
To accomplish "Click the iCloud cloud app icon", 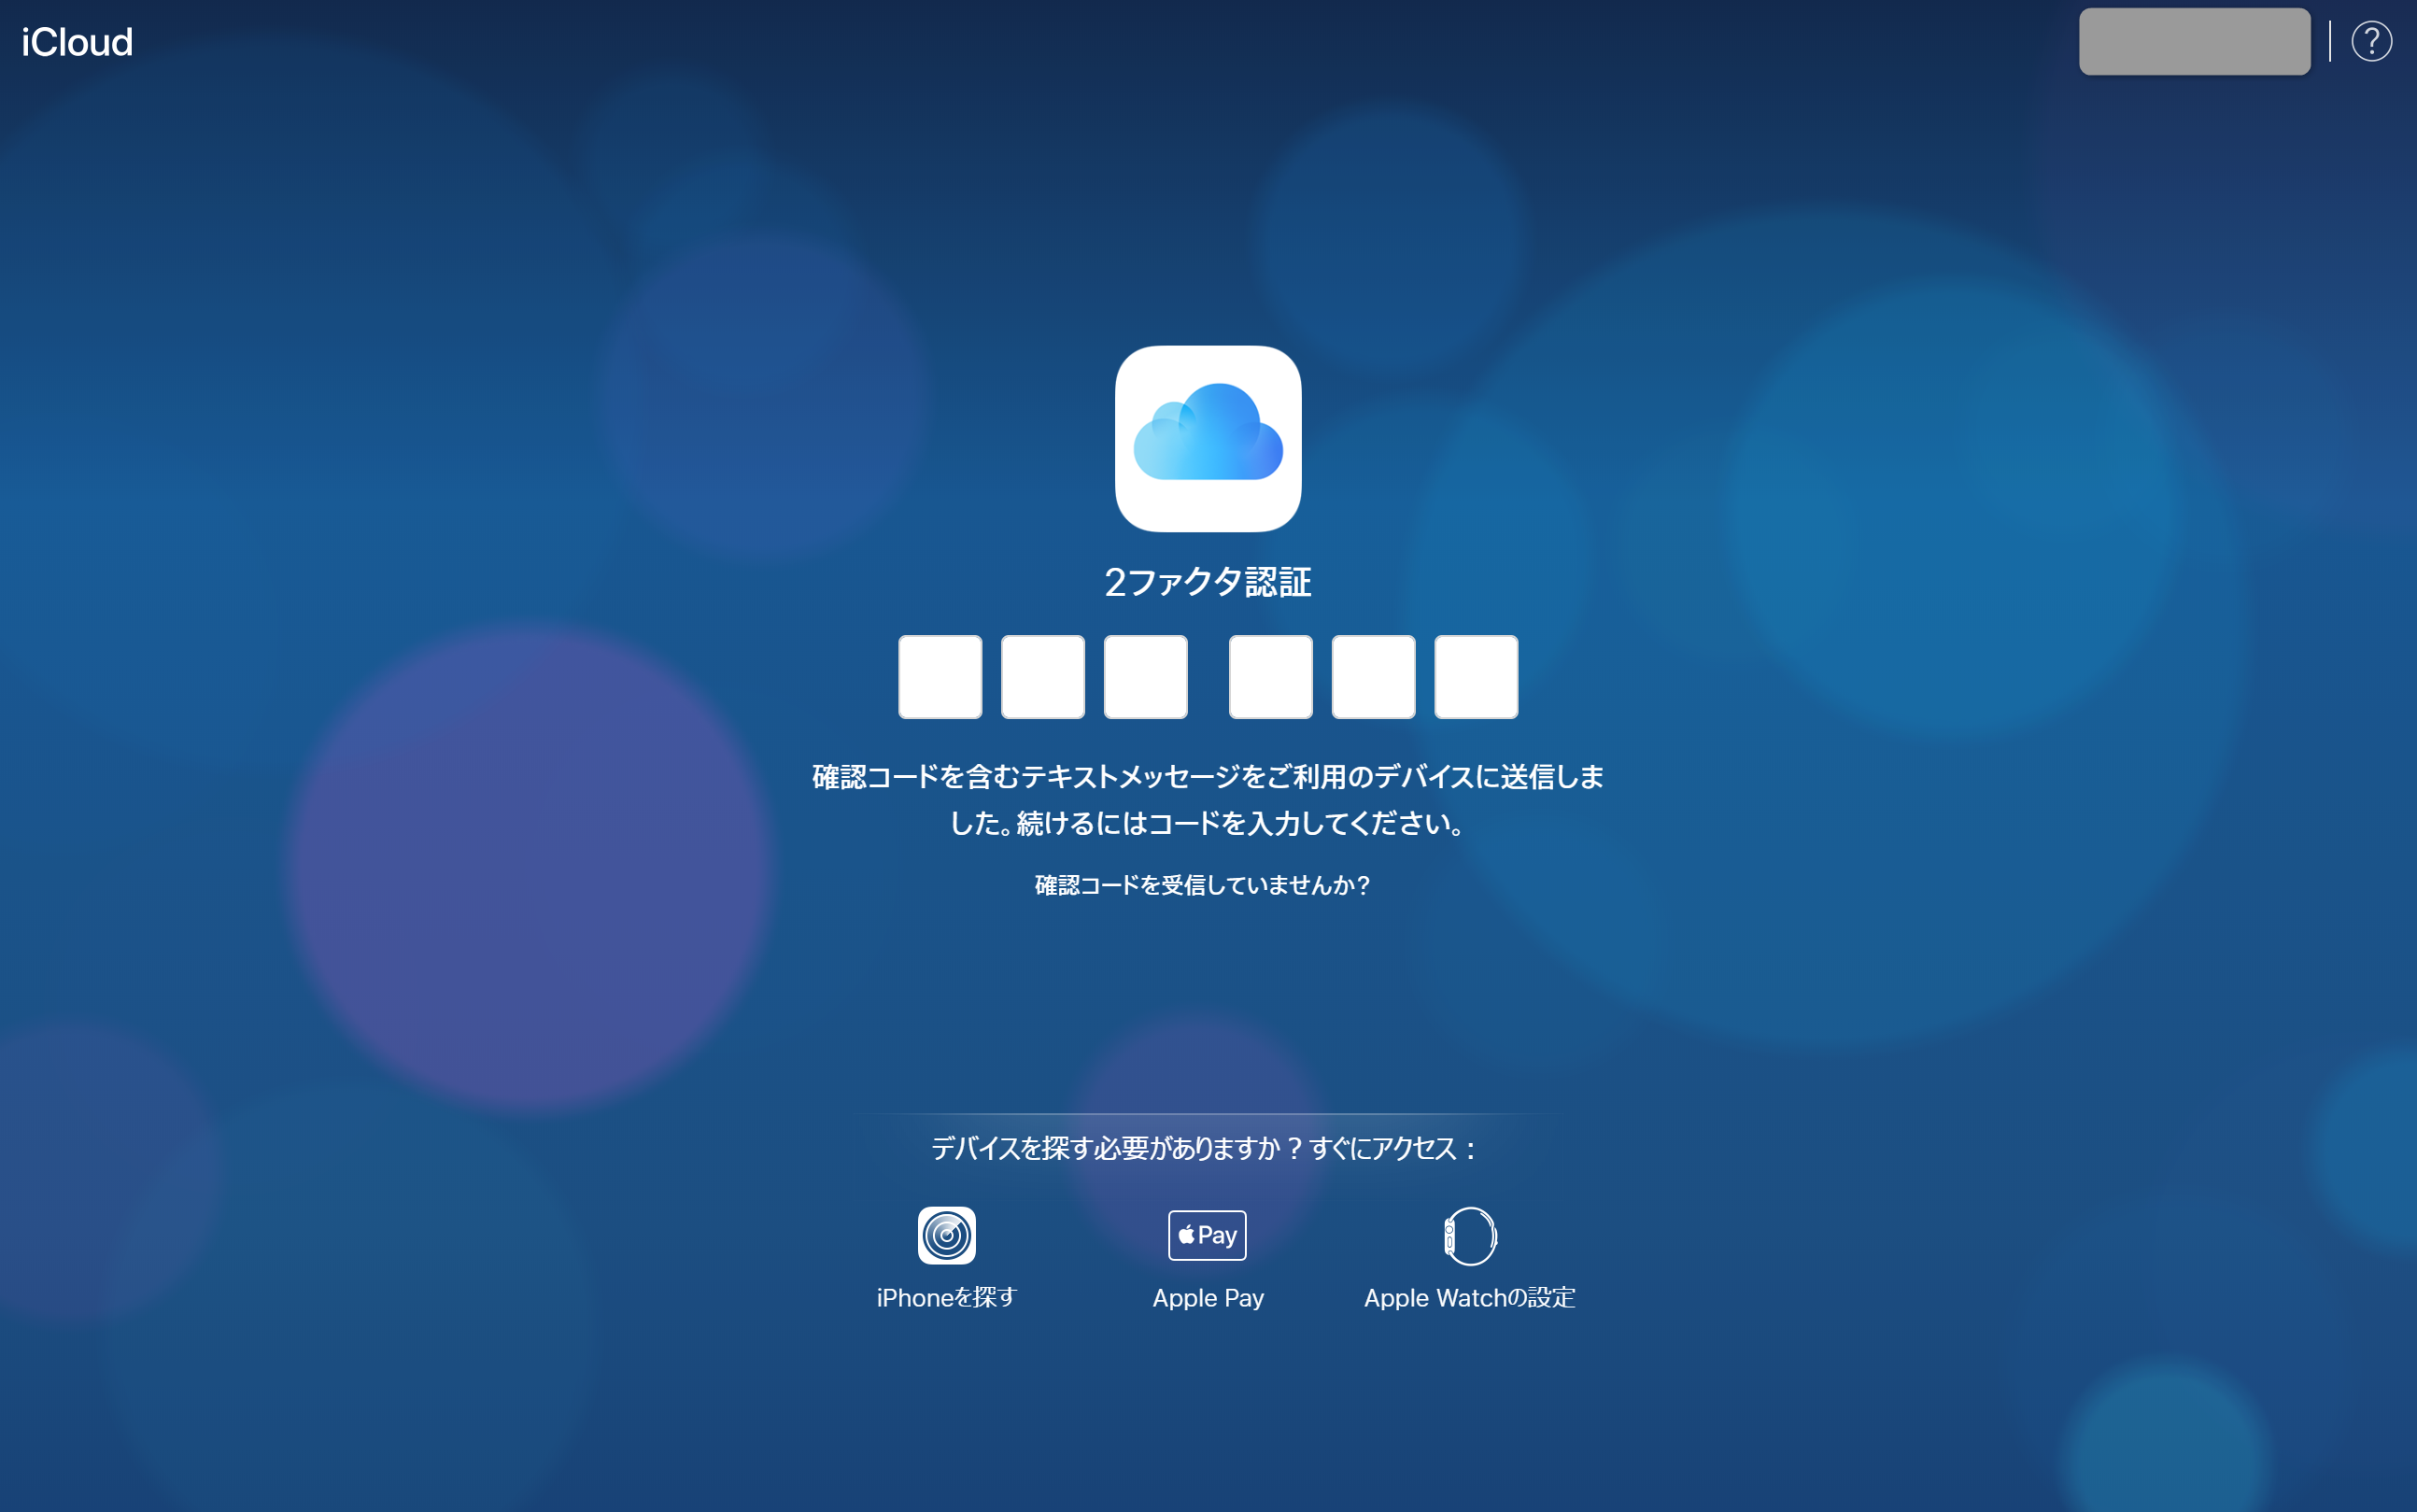I will (x=1208, y=438).
